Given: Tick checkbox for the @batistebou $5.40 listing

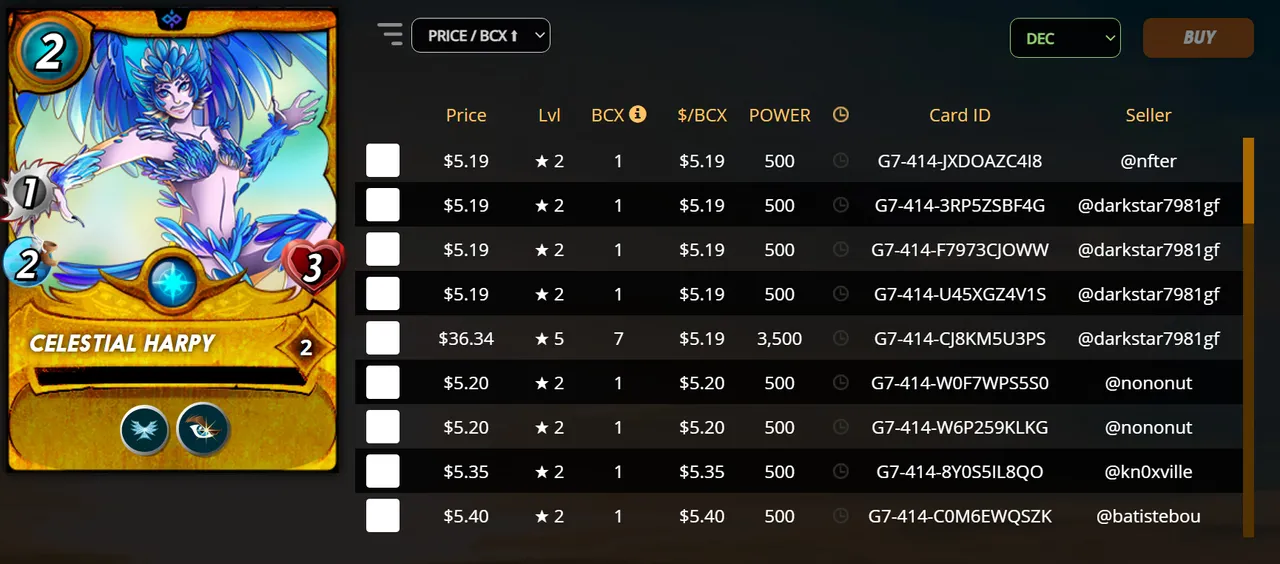Looking at the screenshot, I should coord(383,516).
